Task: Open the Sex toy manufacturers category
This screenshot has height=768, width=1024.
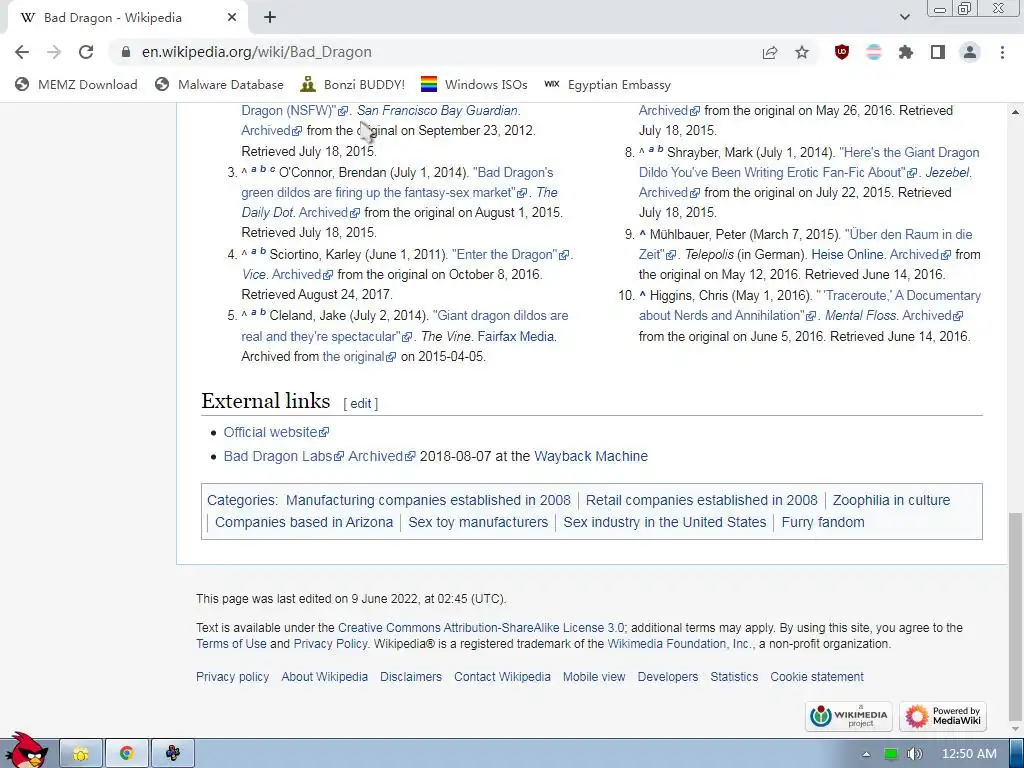Action: click(x=478, y=522)
